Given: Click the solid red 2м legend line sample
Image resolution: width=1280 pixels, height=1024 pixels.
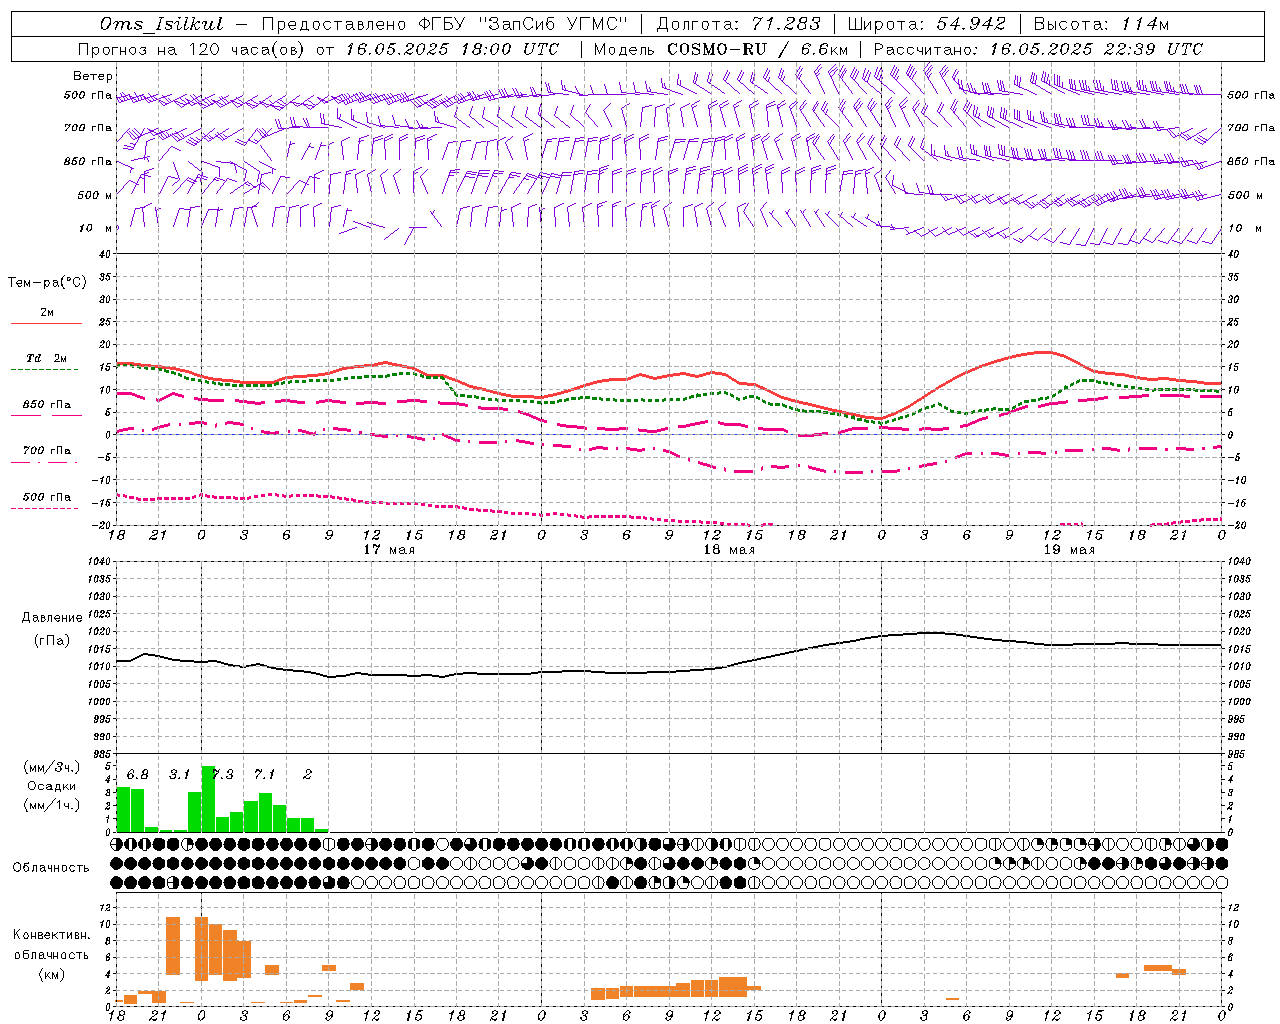Looking at the screenshot, I should [46, 324].
